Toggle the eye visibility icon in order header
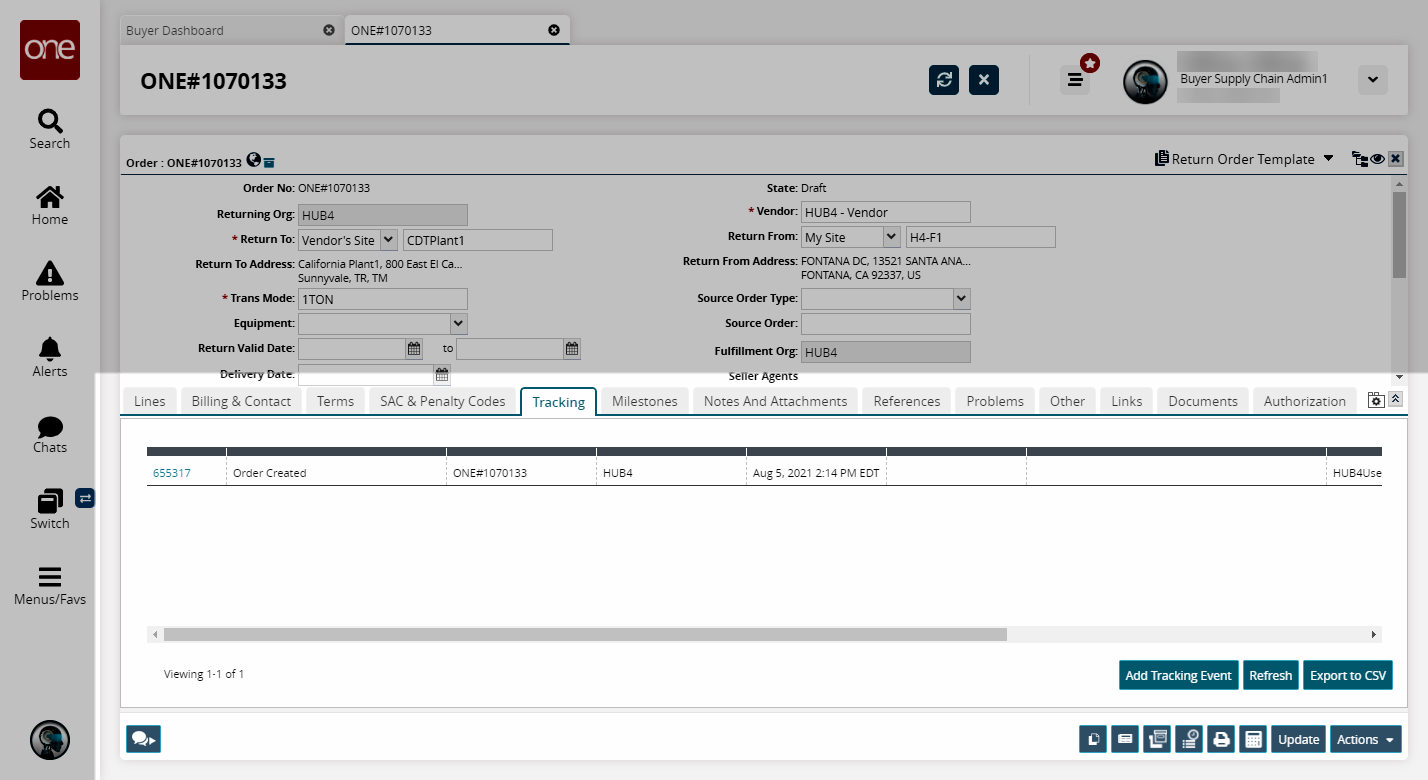Screen dimensions: 1428x780 [x=1377, y=159]
